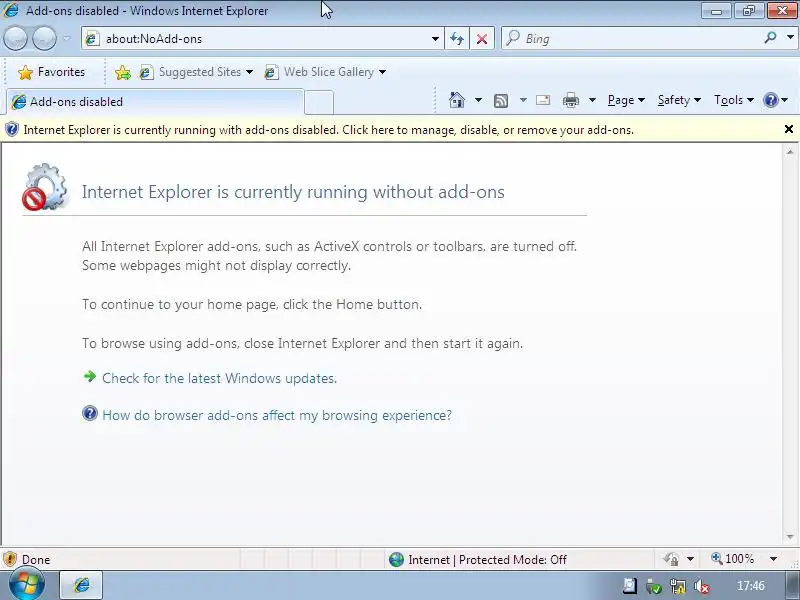The image size is (800, 600).
Task: Expand the privacy icon dropdown arrow
Action: tap(690, 559)
